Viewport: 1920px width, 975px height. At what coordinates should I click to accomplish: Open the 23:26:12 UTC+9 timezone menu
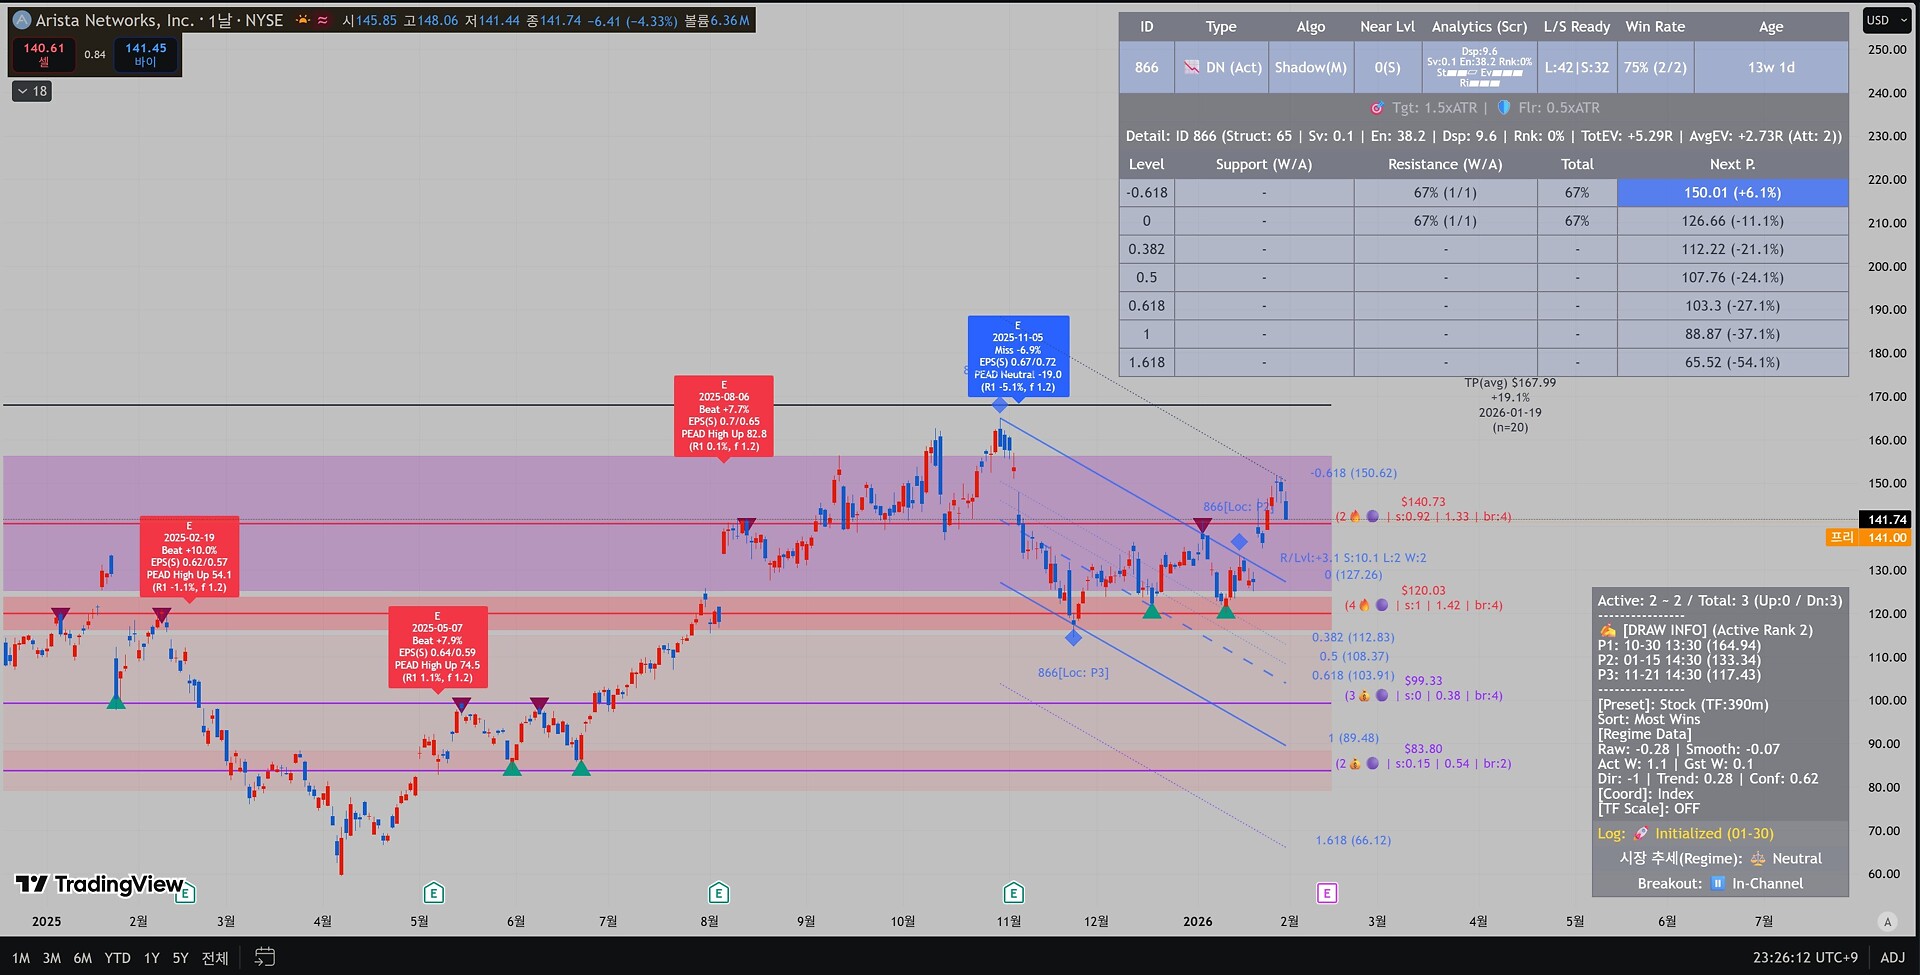click(1805, 957)
